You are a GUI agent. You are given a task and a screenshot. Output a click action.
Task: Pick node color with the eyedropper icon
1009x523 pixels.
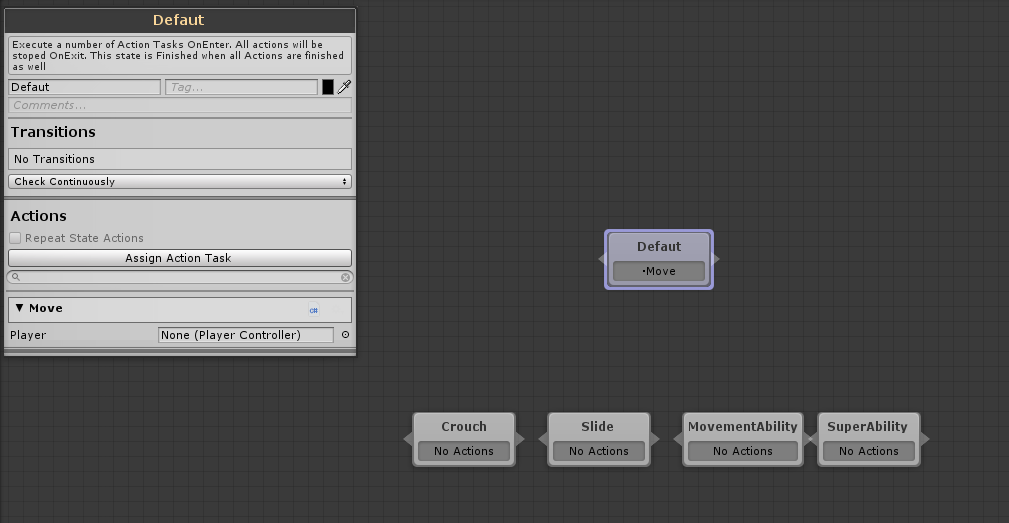(344, 87)
